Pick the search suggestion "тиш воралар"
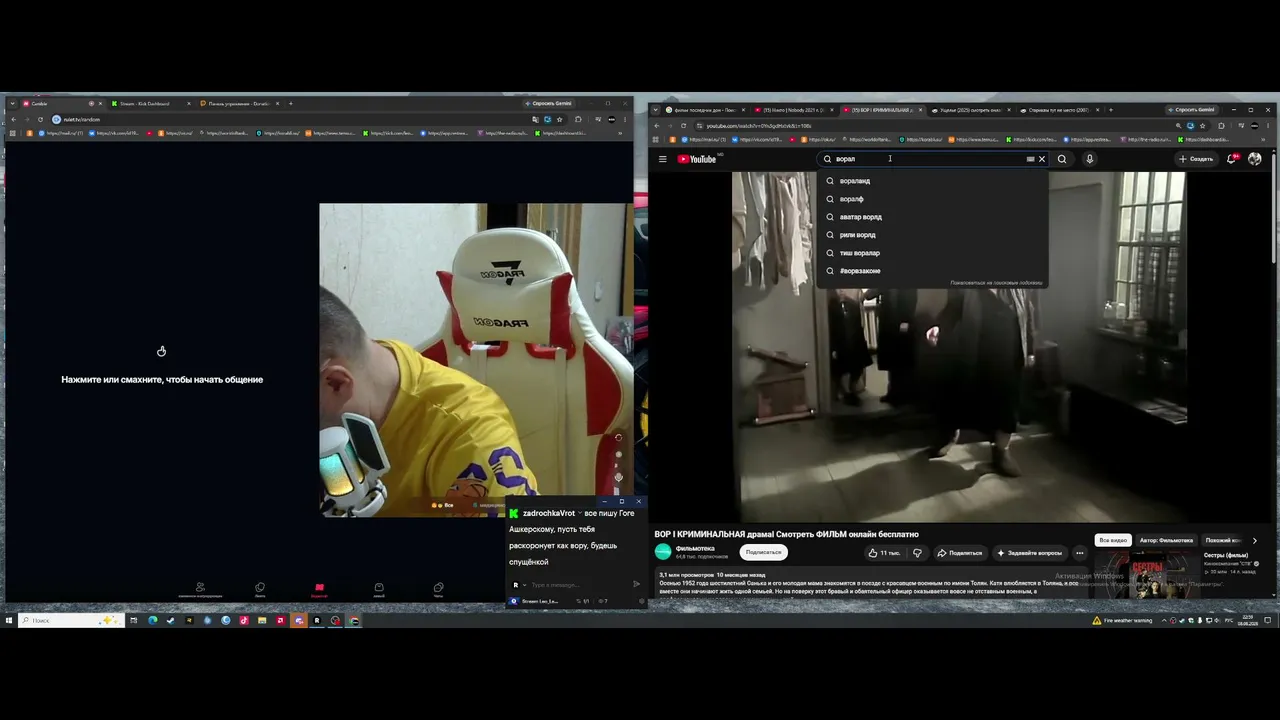The image size is (1280, 720). [x=933, y=253]
